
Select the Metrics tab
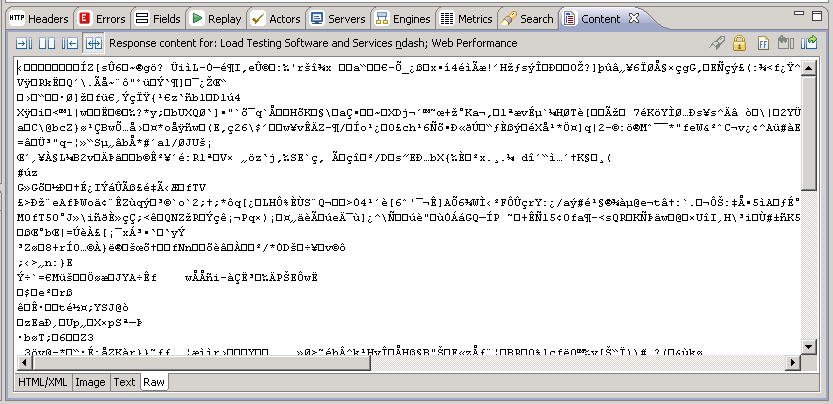tap(467, 19)
